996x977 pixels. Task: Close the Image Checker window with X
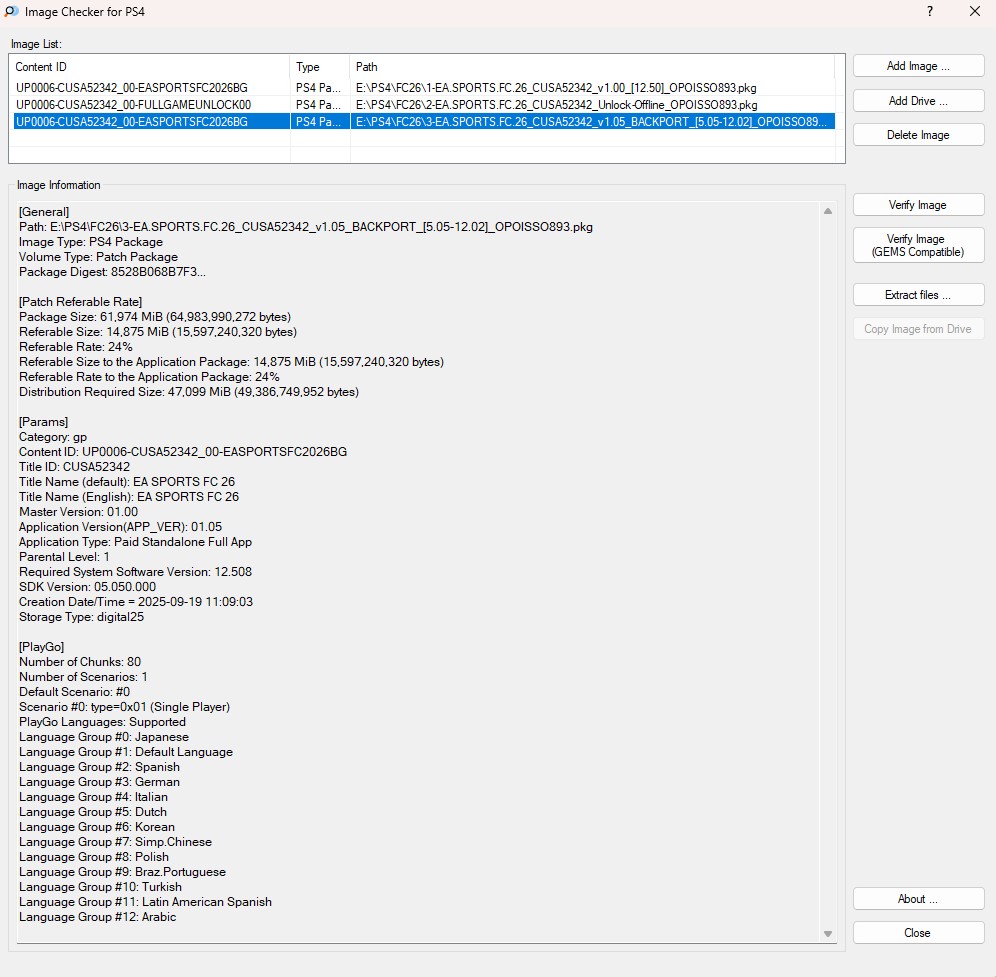(x=975, y=12)
